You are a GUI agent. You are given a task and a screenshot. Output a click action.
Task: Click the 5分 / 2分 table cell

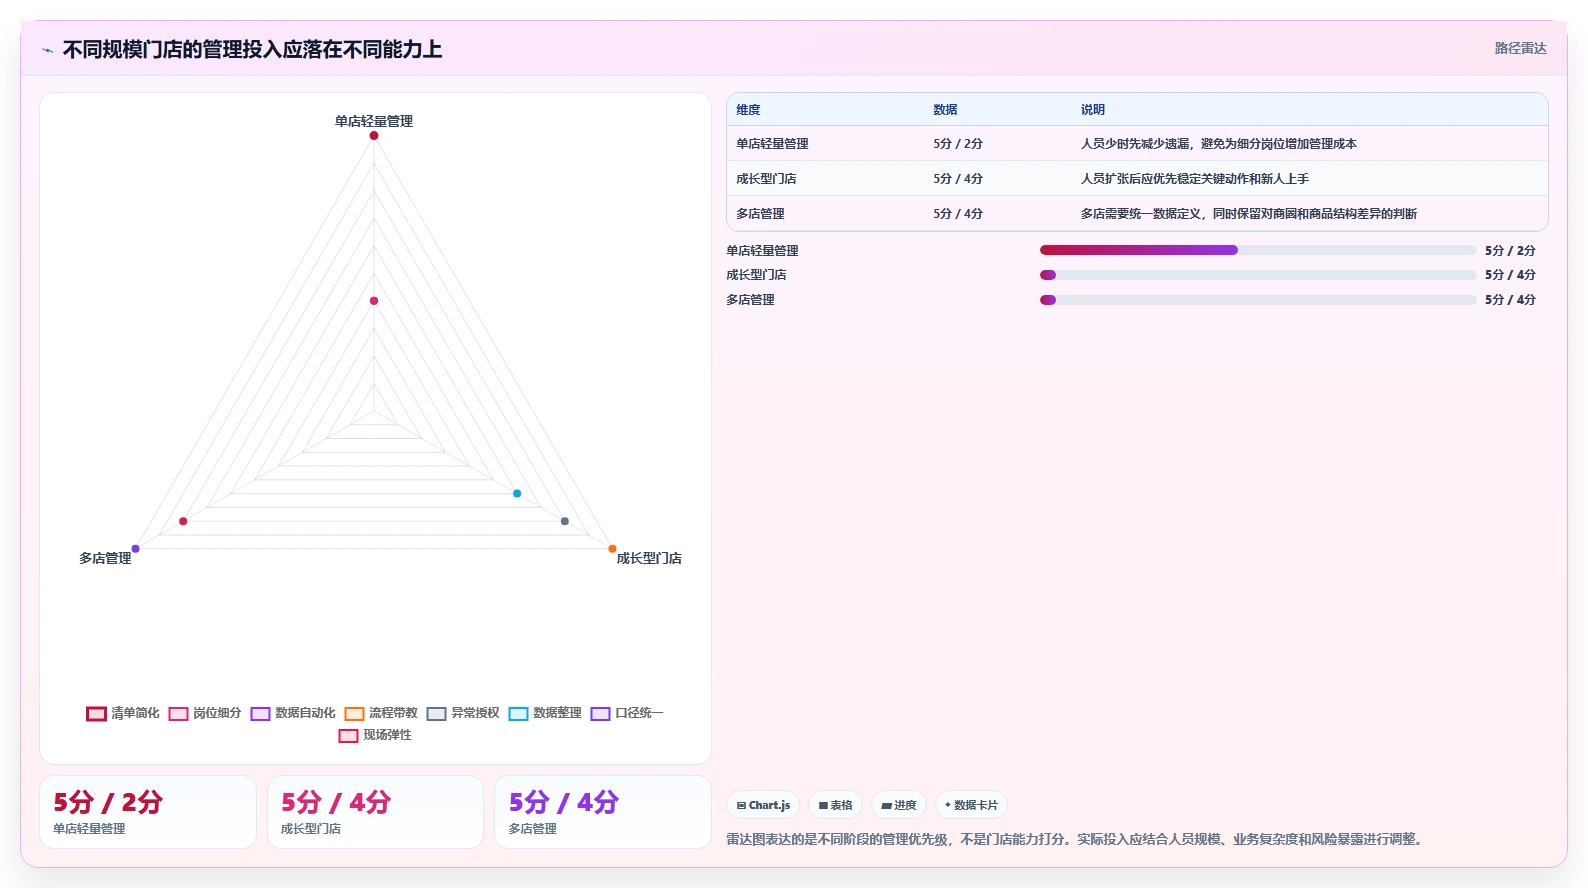(958, 144)
